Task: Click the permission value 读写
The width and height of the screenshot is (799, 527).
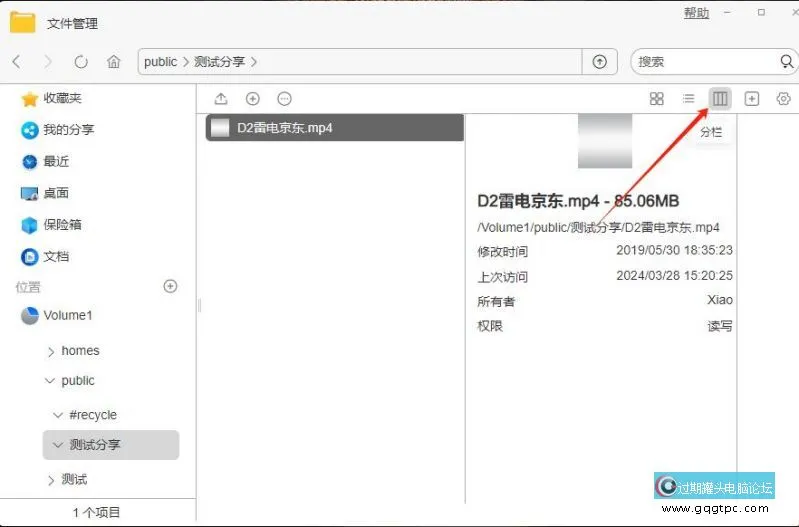Action: tap(720, 326)
